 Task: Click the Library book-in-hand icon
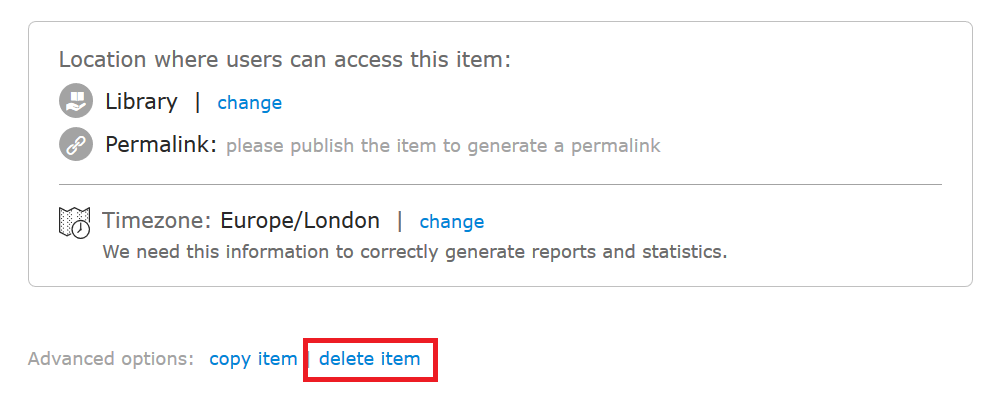coord(76,101)
